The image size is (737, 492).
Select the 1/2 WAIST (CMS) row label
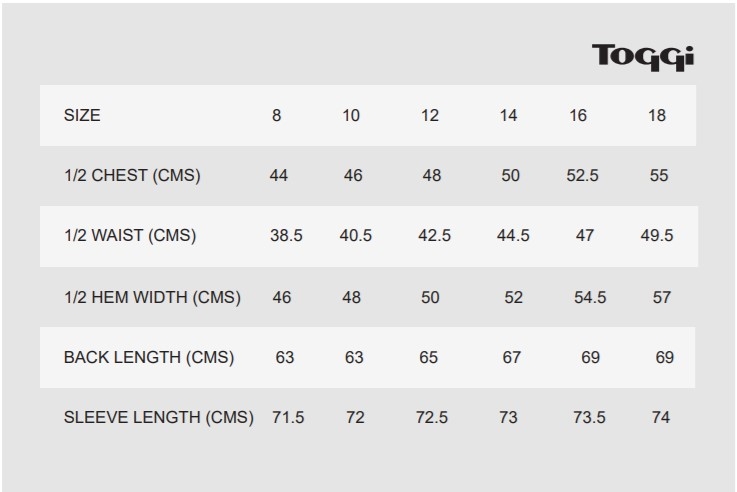130,236
